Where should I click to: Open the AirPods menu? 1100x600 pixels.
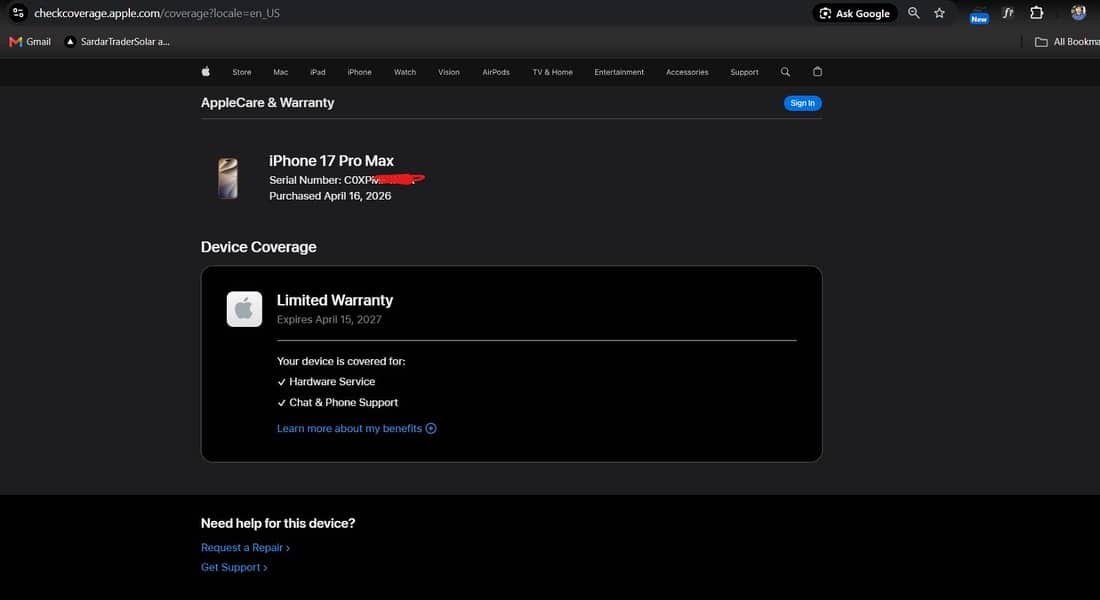pyautogui.click(x=496, y=72)
